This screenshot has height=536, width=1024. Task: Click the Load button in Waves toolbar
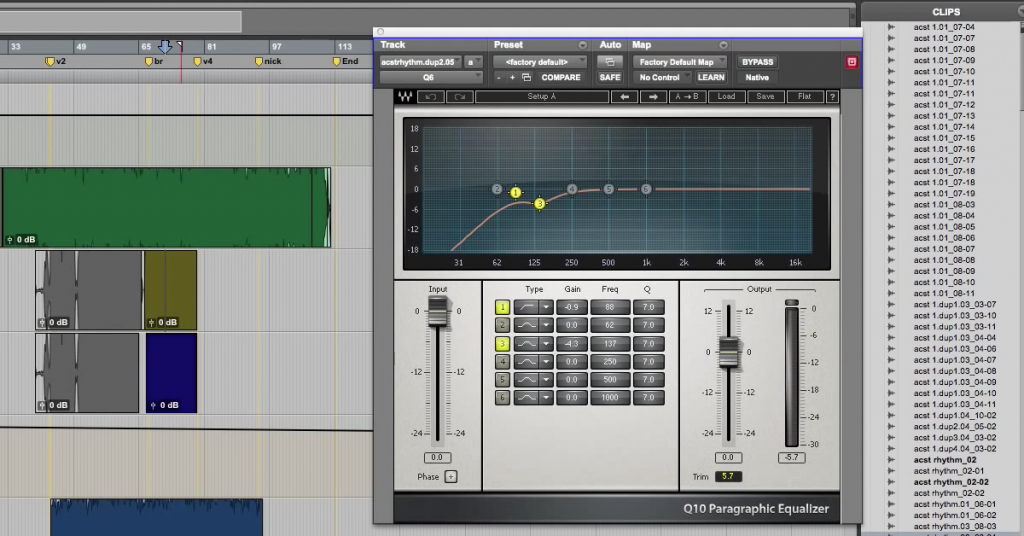coord(726,97)
